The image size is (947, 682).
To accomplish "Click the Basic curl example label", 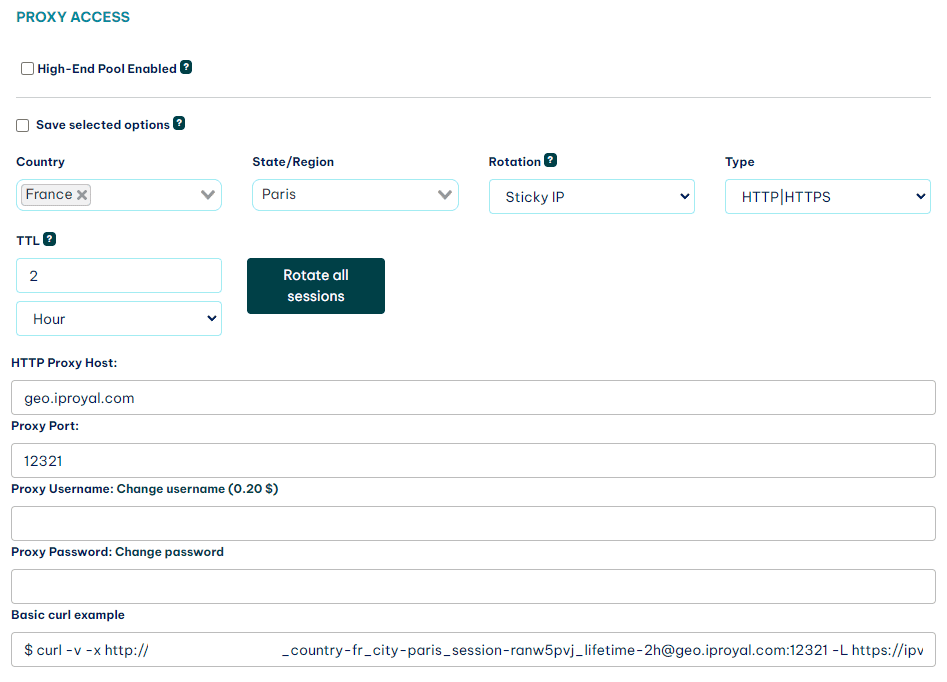I will tap(68, 614).
